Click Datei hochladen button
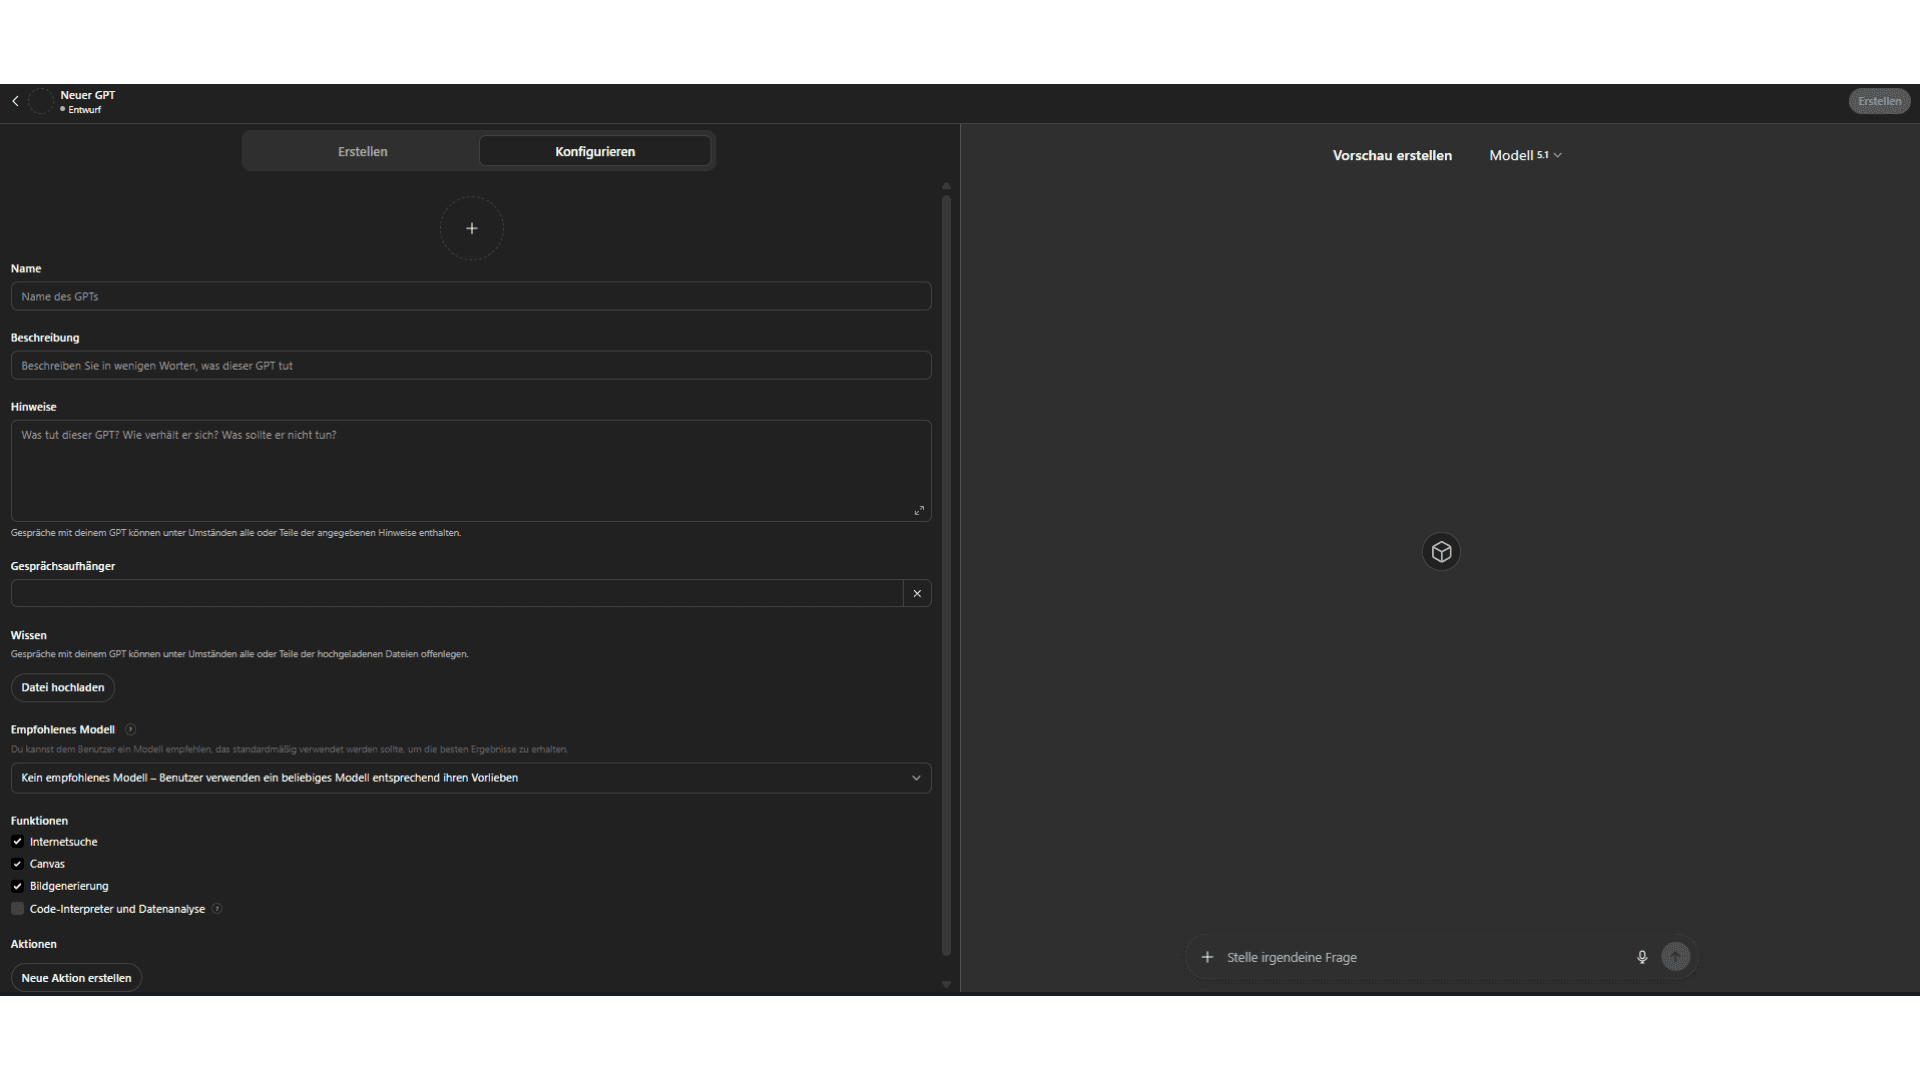 [63, 687]
